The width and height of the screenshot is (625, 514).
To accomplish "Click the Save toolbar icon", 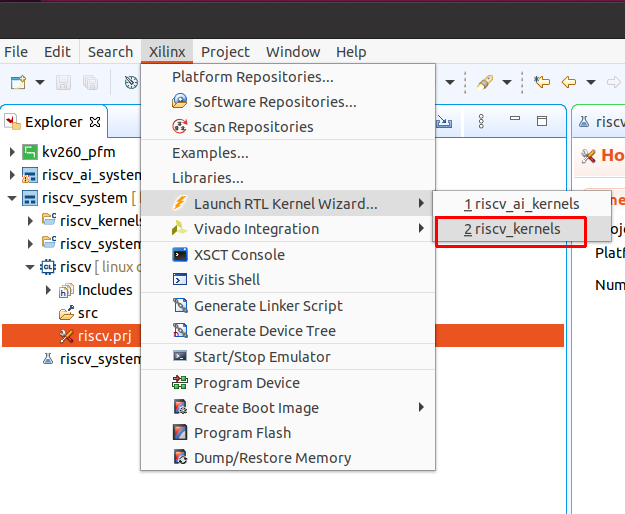I will point(63,82).
